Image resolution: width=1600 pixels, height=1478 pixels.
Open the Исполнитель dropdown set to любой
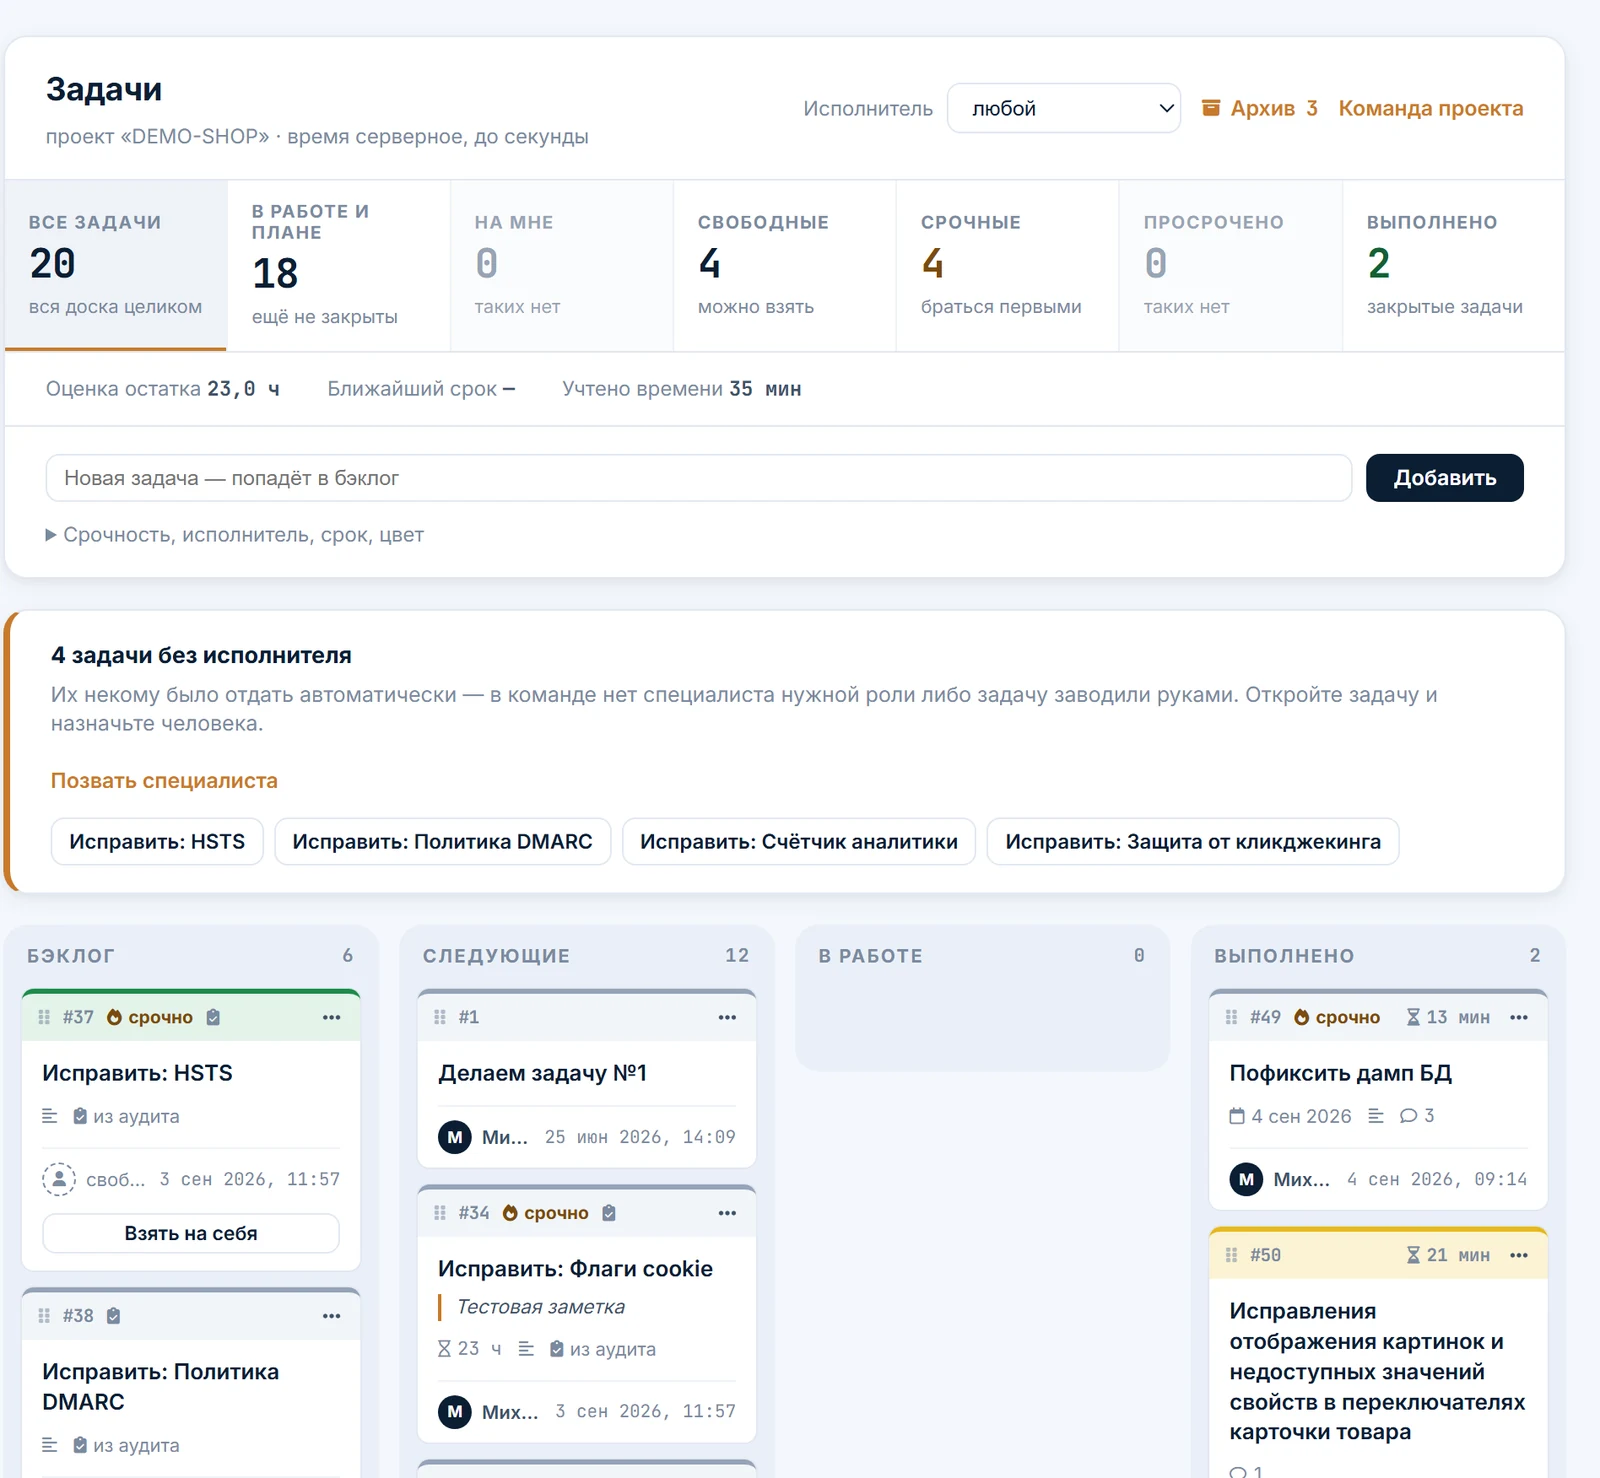click(x=1064, y=108)
